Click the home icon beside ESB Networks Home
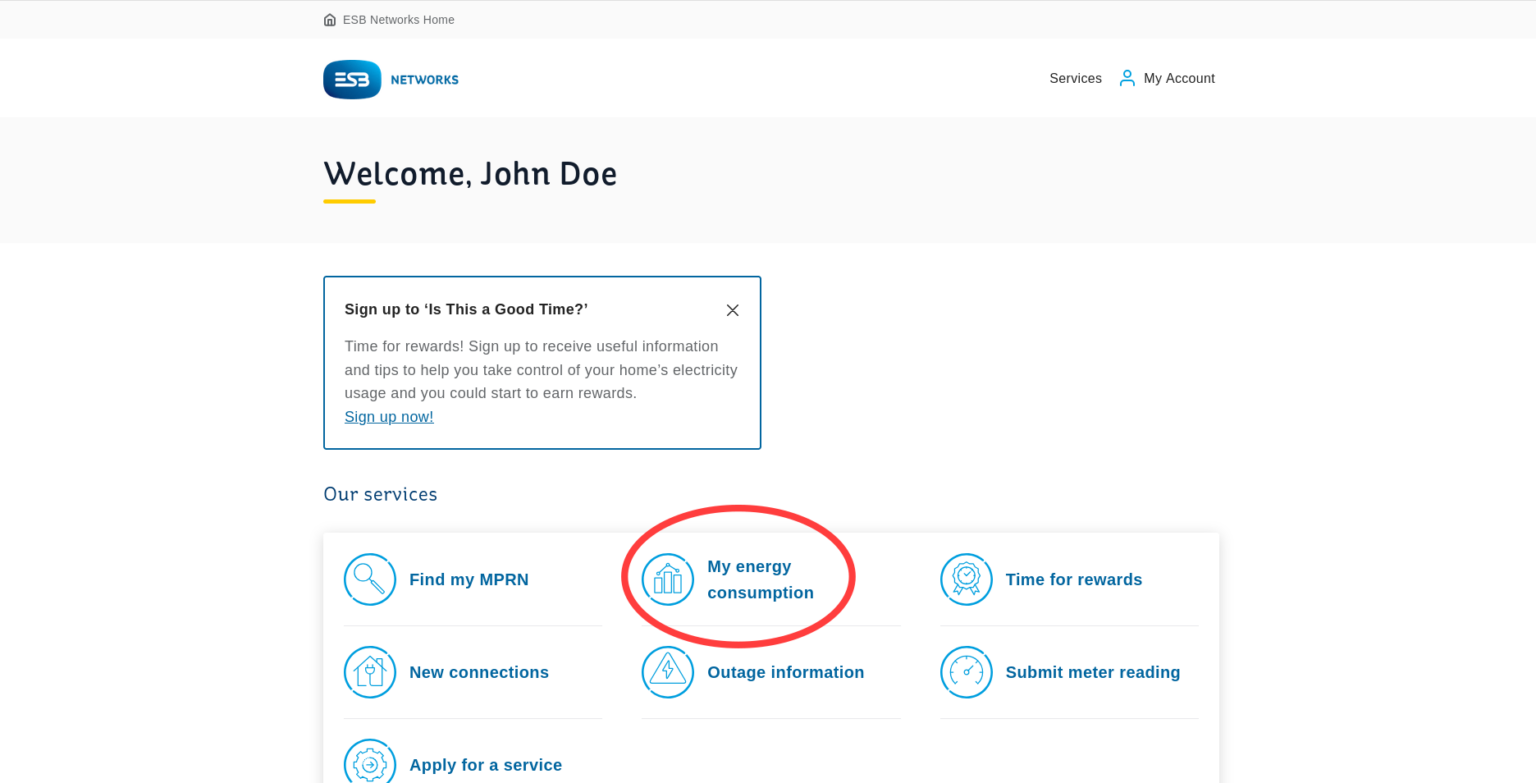Image resolution: width=1536 pixels, height=783 pixels. pyautogui.click(x=329, y=19)
